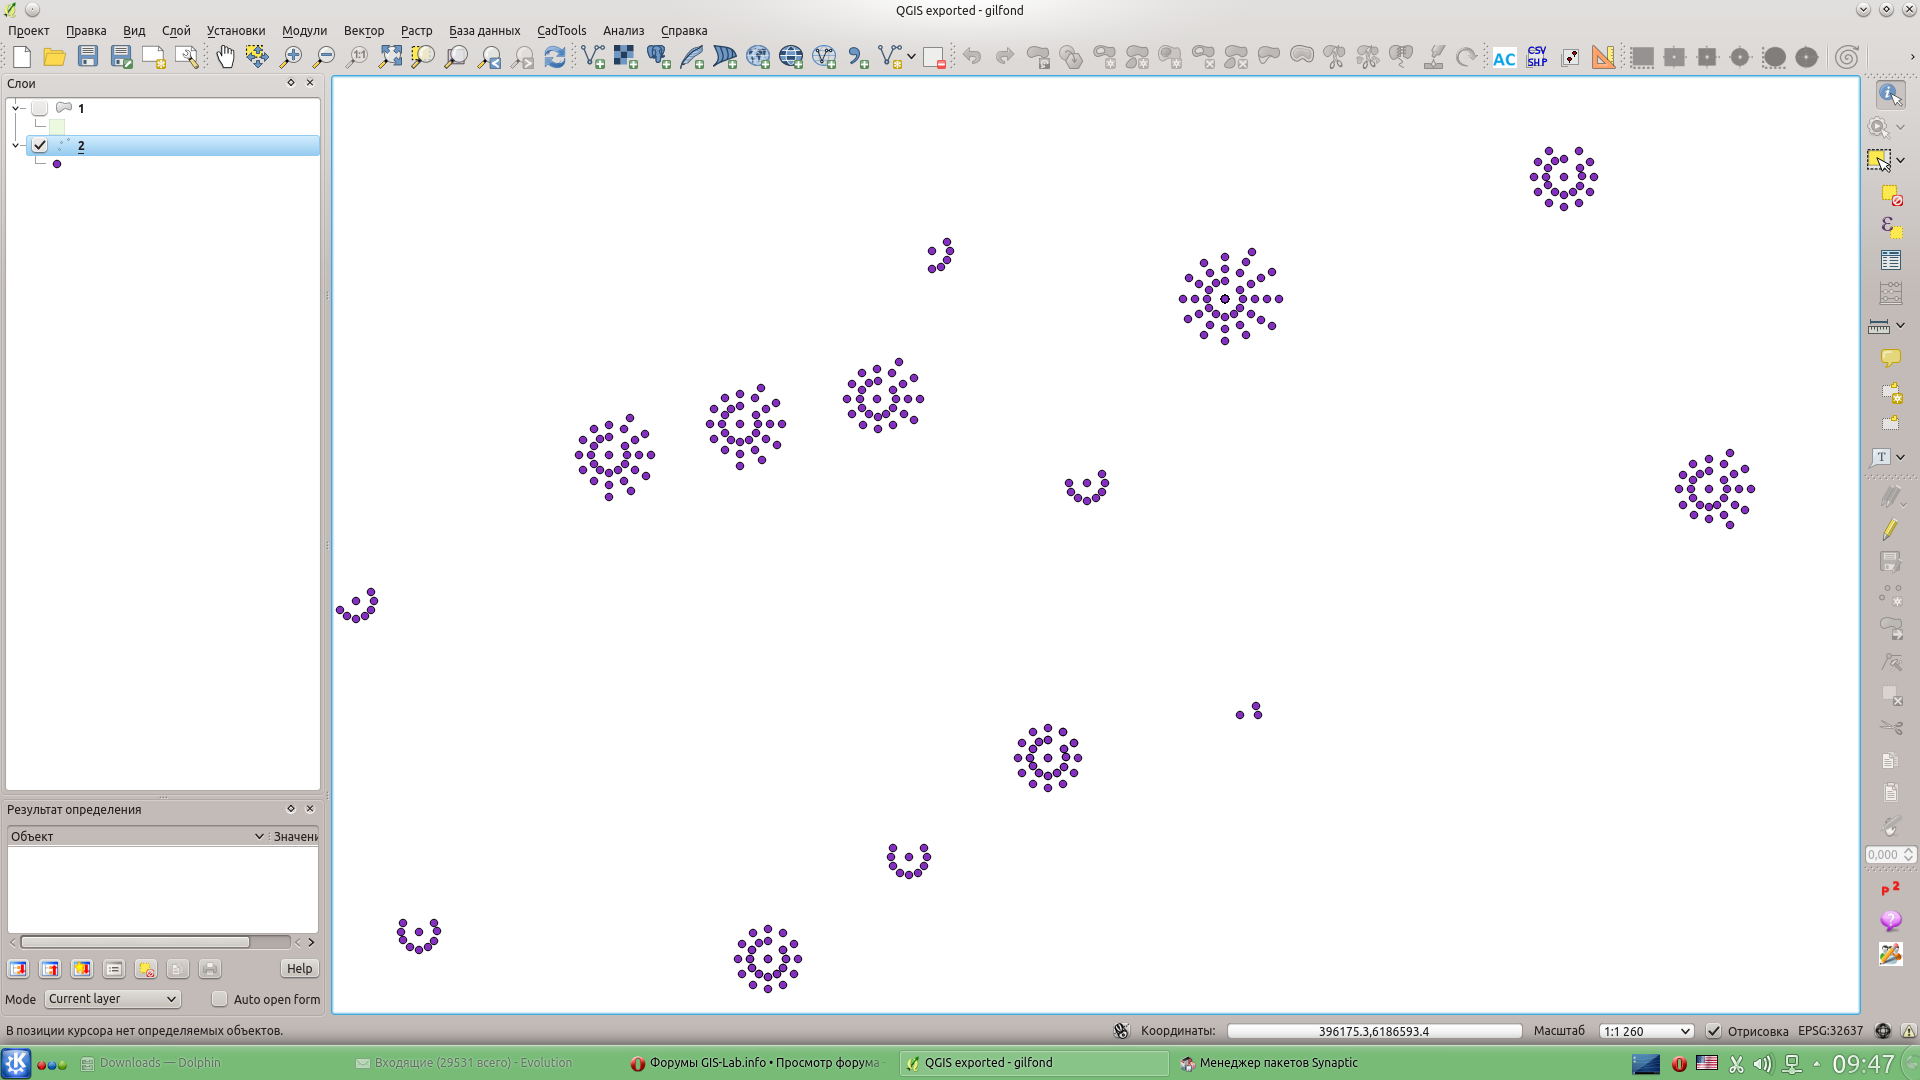Enable visibility checkbox for layer 1

click(40, 108)
